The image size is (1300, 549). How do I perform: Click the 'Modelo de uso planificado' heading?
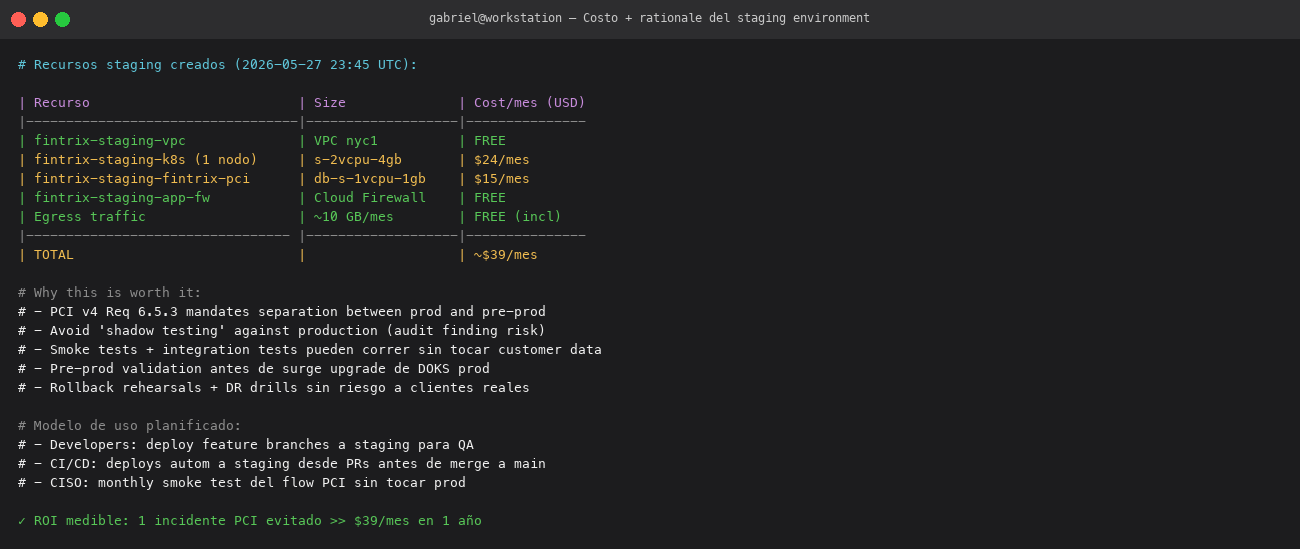(x=130, y=426)
